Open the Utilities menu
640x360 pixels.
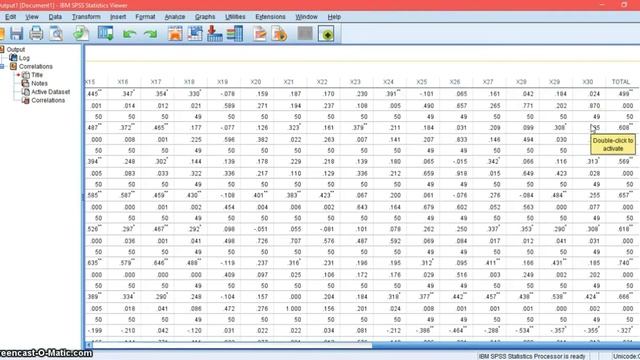click(235, 17)
